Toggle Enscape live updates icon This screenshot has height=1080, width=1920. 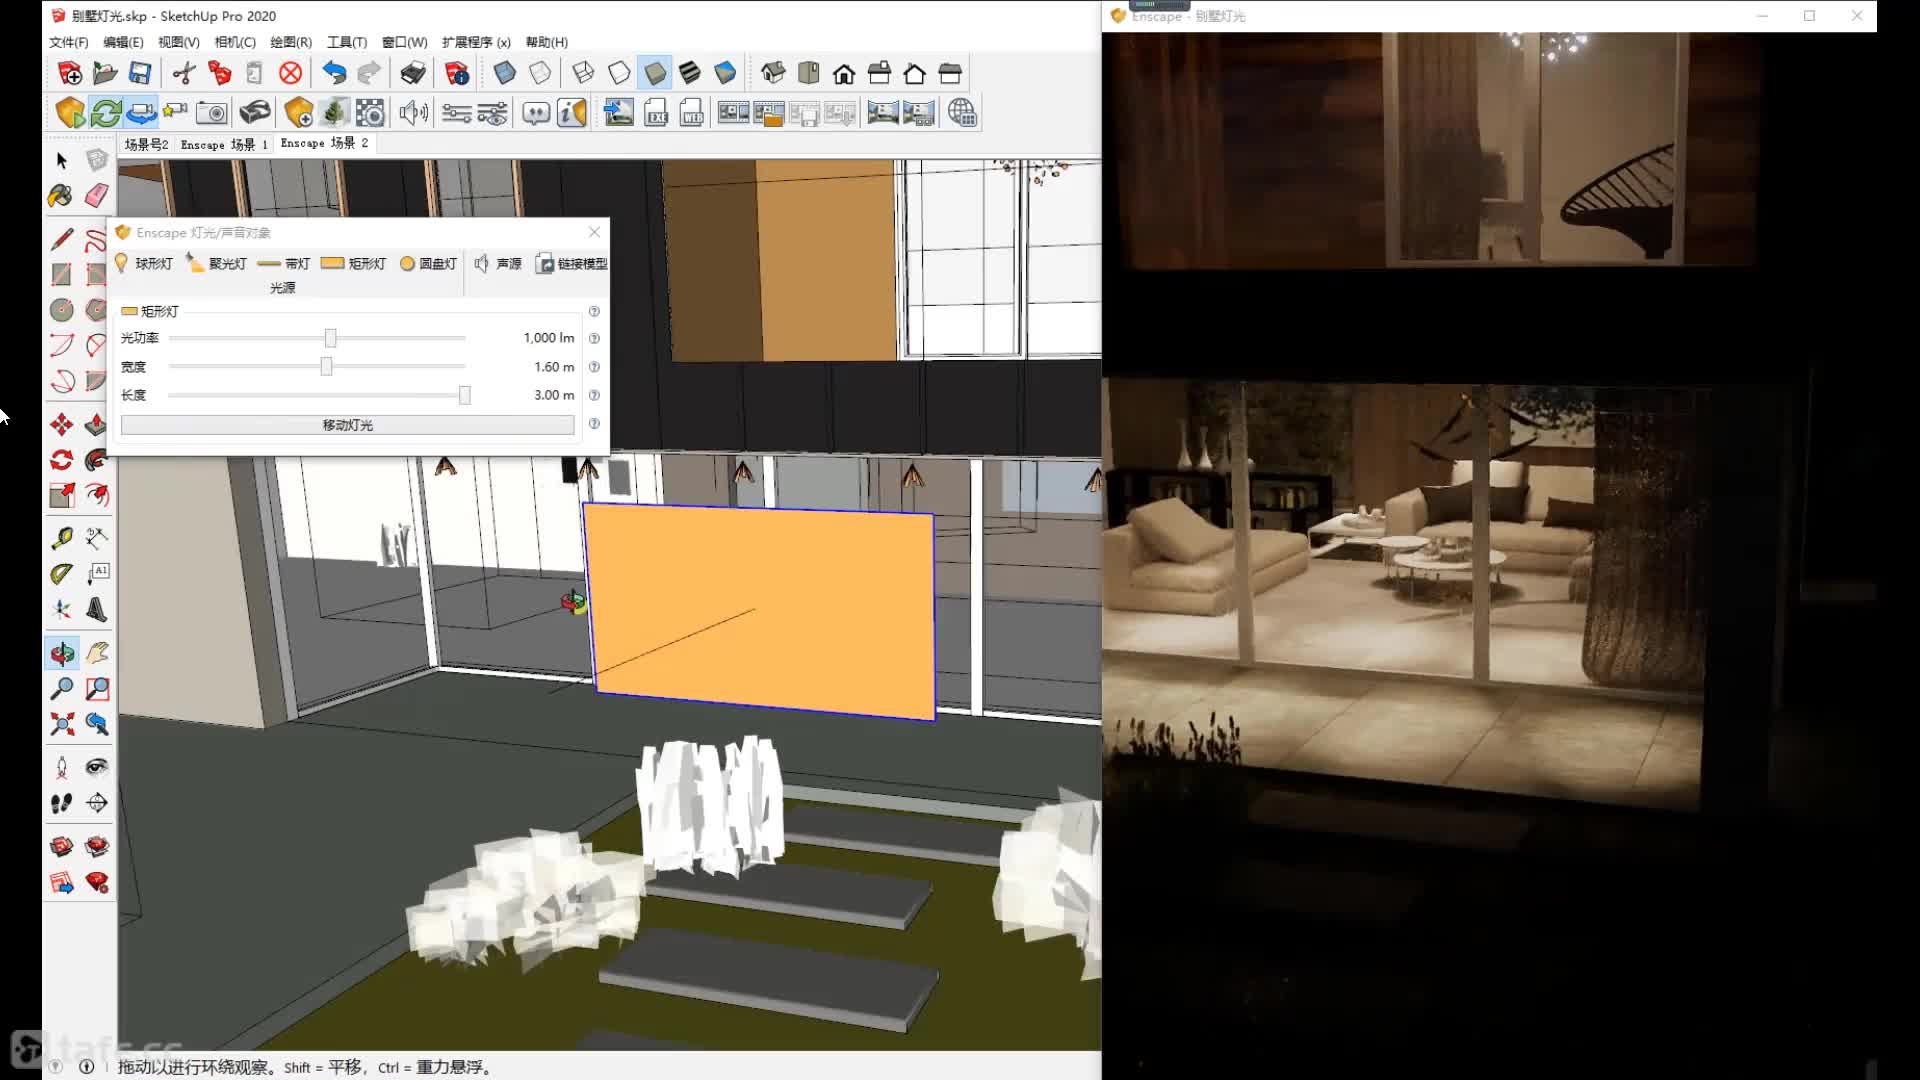point(106,113)
